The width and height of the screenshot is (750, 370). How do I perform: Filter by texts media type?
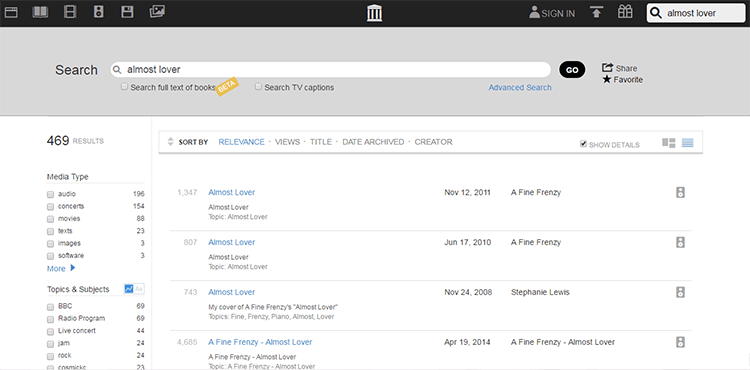pos(50,231)
